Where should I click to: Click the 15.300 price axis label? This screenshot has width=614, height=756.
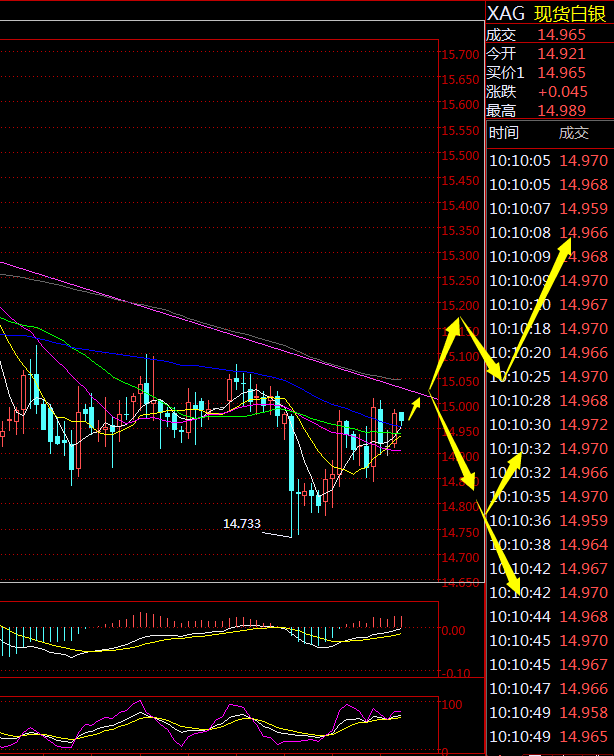[461, 256]
